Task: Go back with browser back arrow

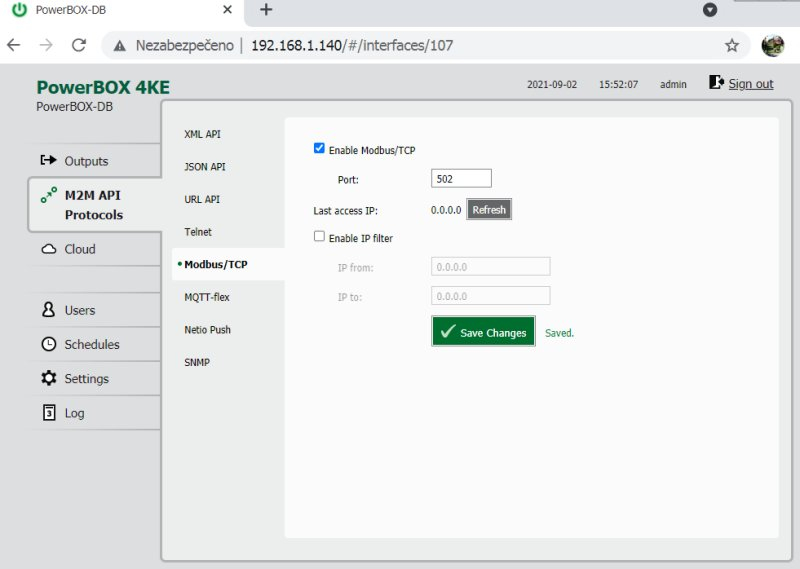Action: pyautogui.click(x=14, y=45)
